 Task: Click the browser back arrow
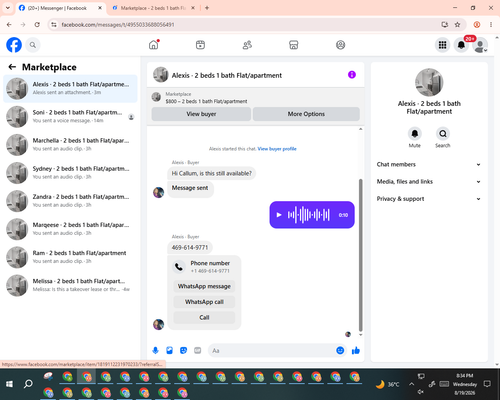click(9, 24)
